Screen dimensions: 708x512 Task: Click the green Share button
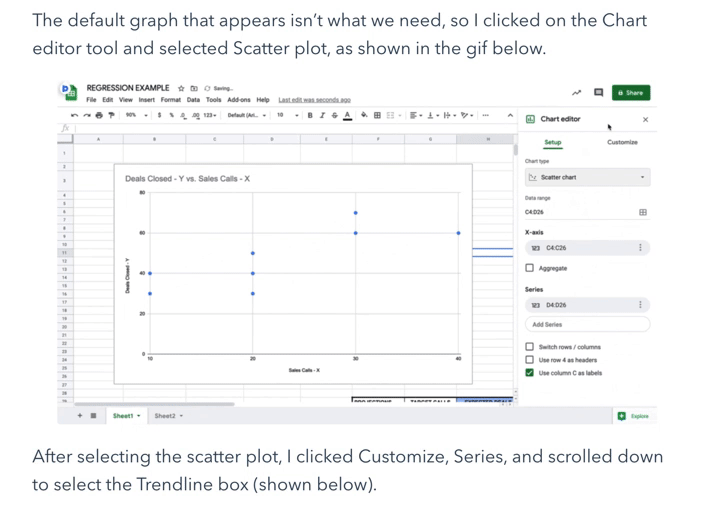point(631,93)
